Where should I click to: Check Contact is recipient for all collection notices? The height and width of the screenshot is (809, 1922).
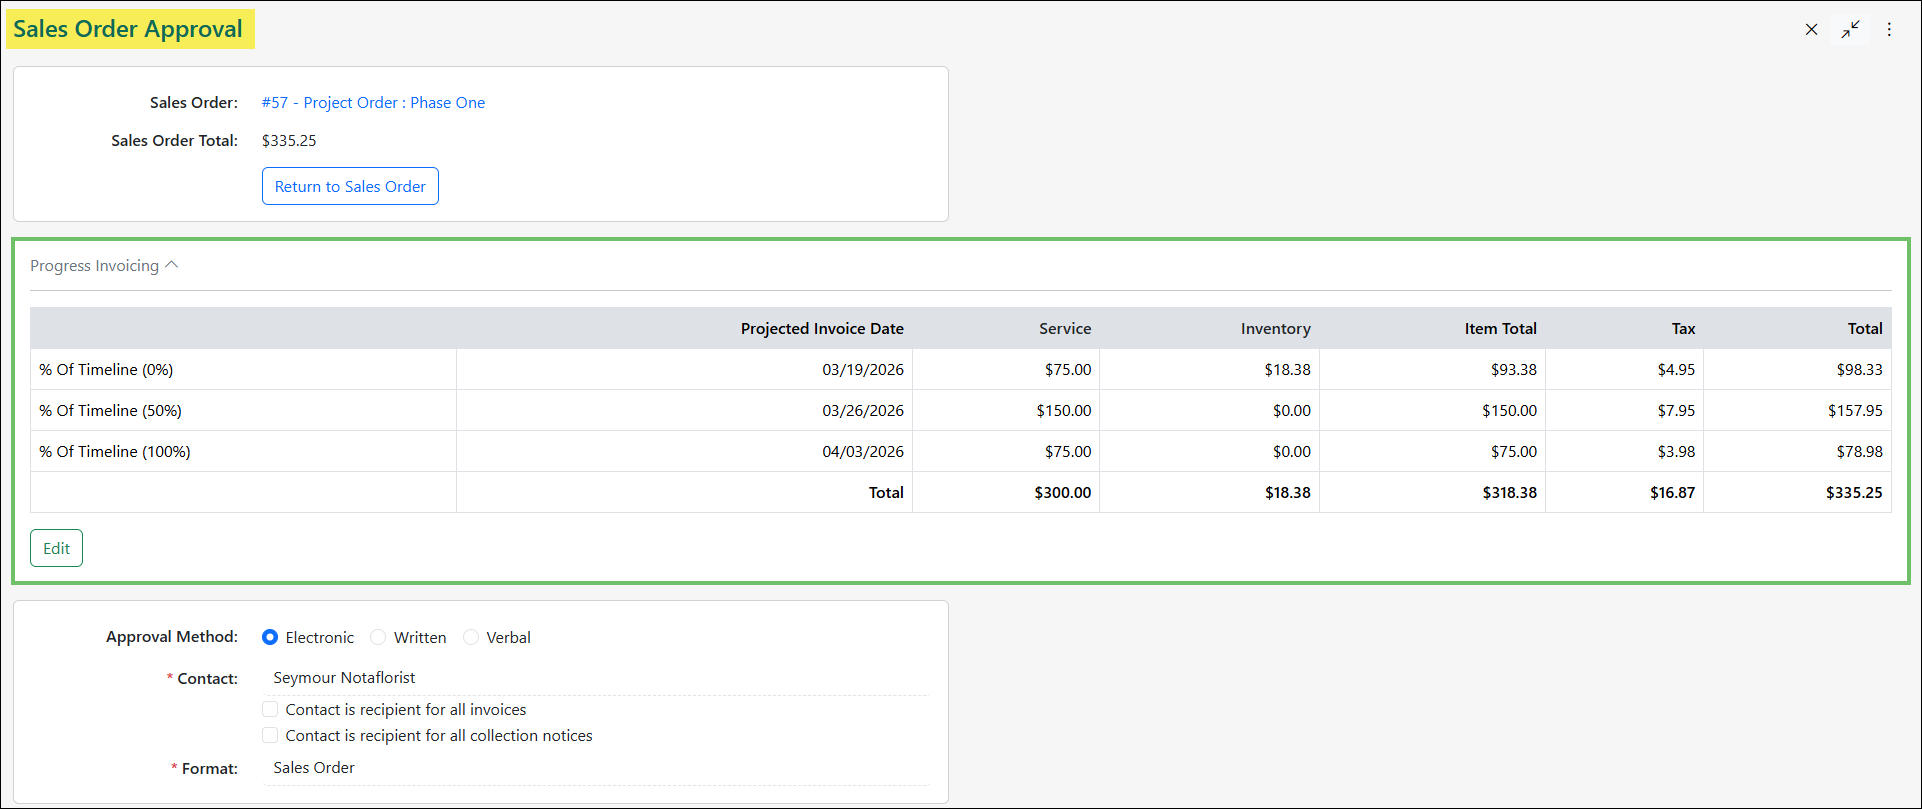tap(270, 735)
